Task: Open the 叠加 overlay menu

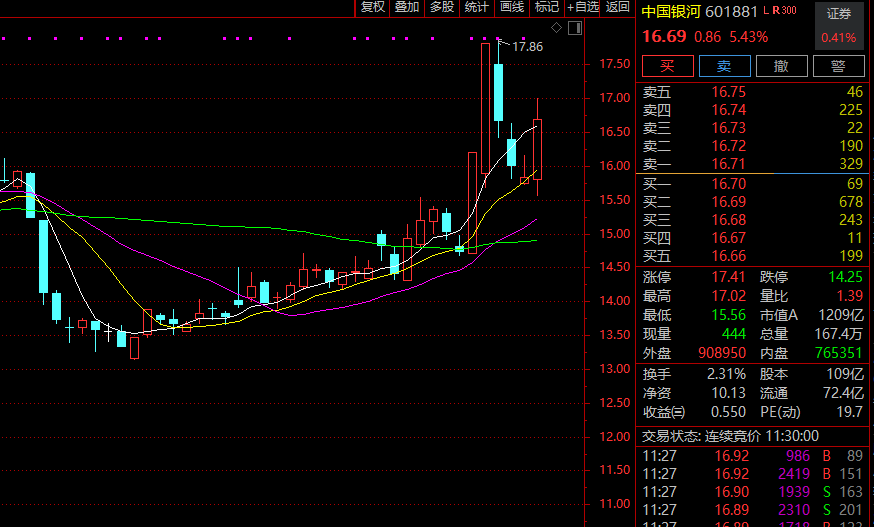Action: pos(407,7)
